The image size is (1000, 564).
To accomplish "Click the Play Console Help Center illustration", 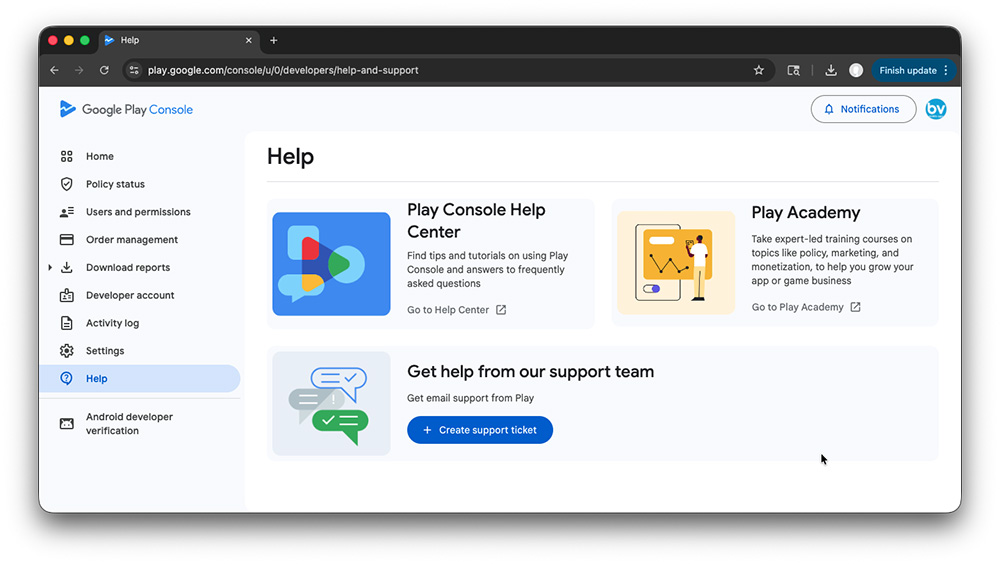I will coord(331,263).
